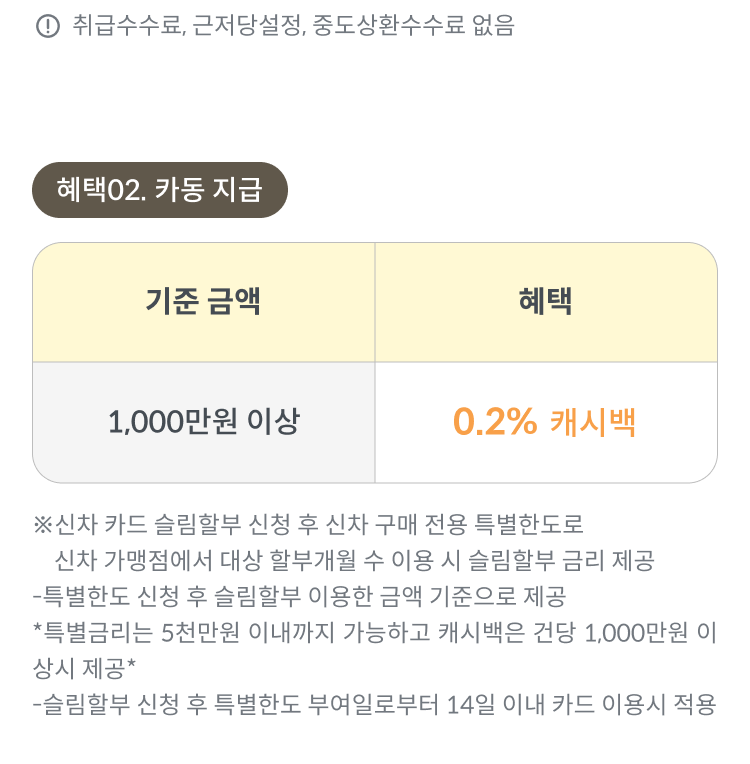The width and height of the screenshot is (750, 764).
Task: Click the *특별금리는 5천만원 이내 line
Action: (375, 633)
